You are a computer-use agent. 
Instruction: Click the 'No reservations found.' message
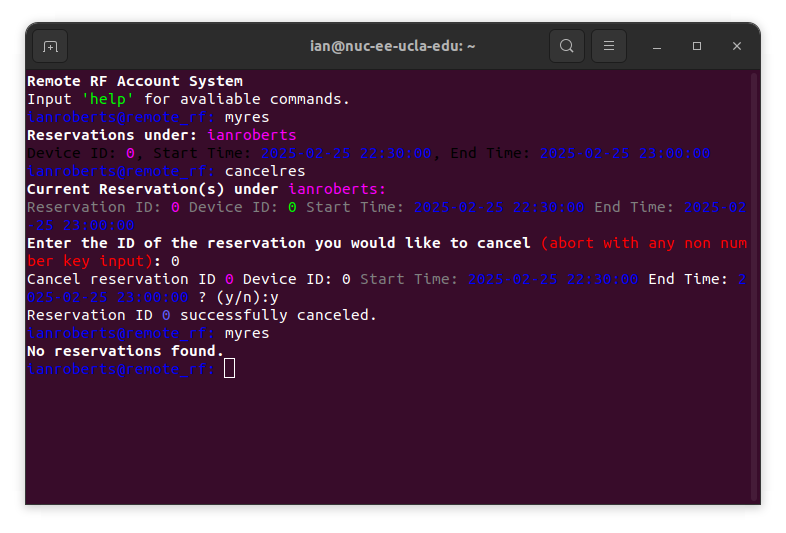click(126, 351)
